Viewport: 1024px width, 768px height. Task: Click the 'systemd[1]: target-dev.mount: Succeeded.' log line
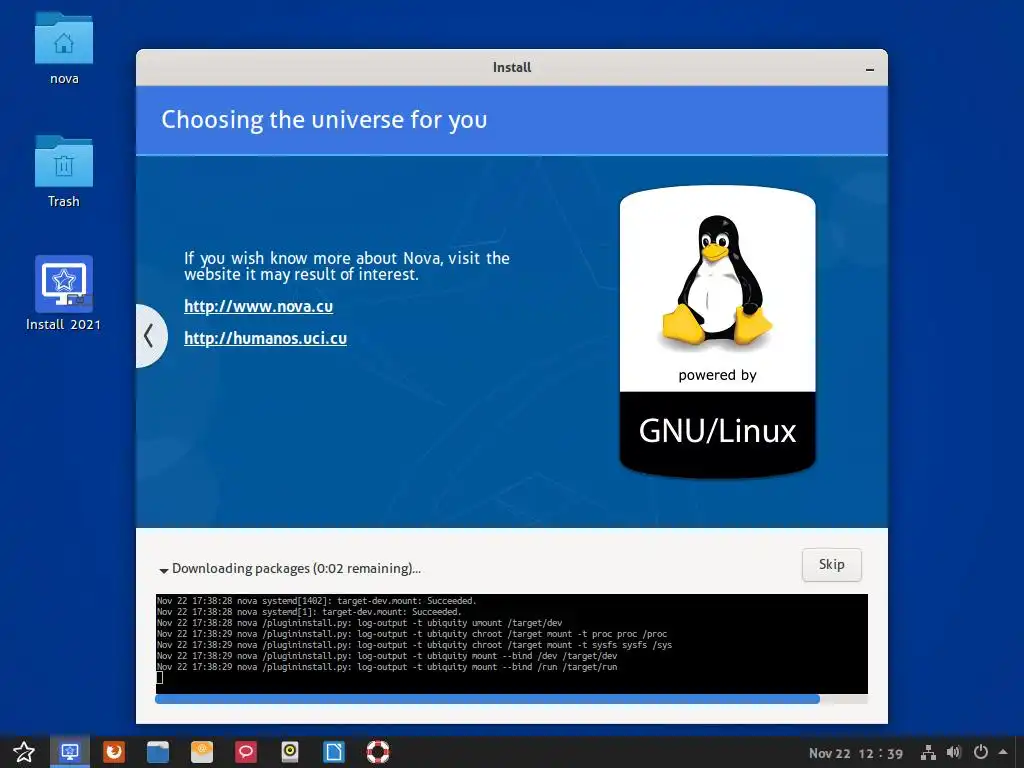pos(309,612)
